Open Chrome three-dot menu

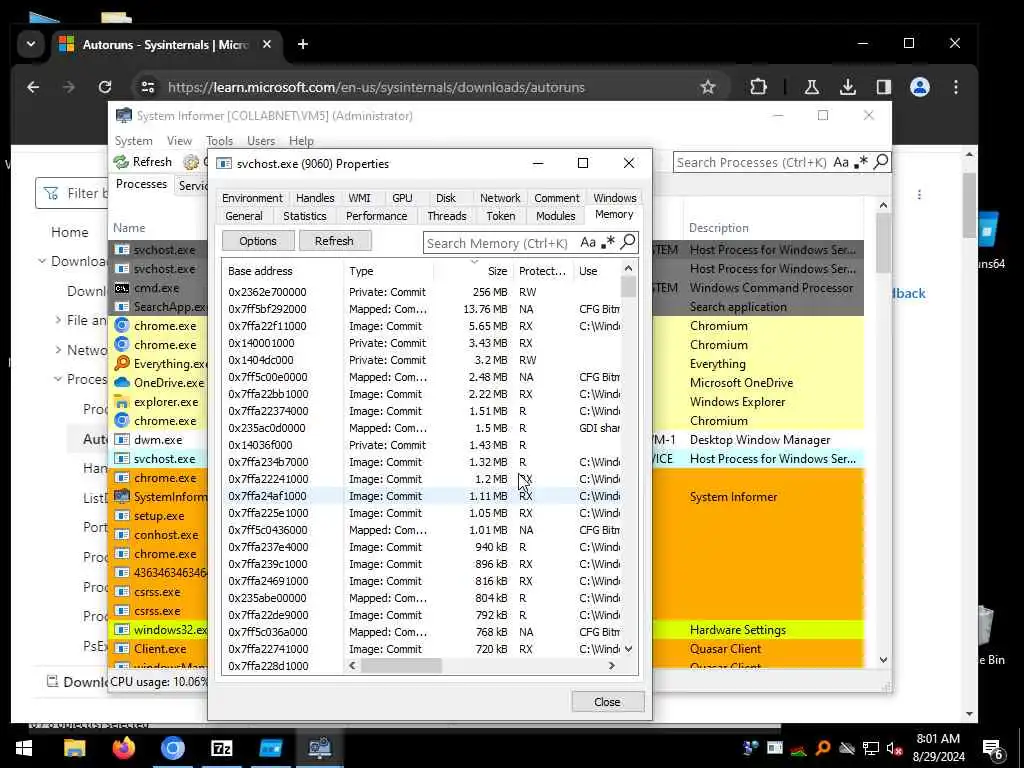[x=955, y=87]
